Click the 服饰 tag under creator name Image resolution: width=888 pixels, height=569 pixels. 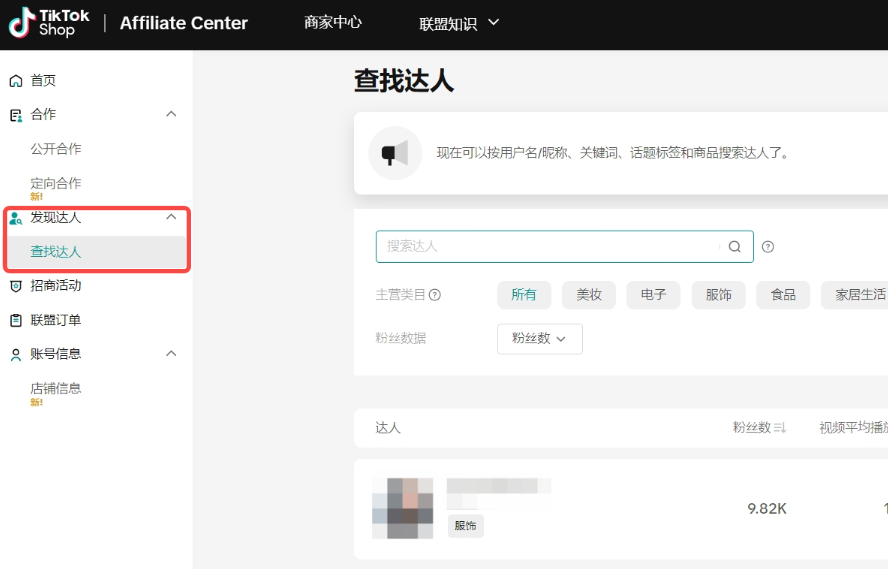[x=466, y=526]
